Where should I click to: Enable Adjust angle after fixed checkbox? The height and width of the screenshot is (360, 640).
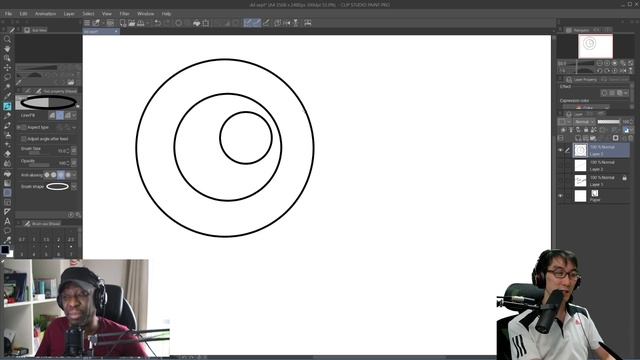23,139
